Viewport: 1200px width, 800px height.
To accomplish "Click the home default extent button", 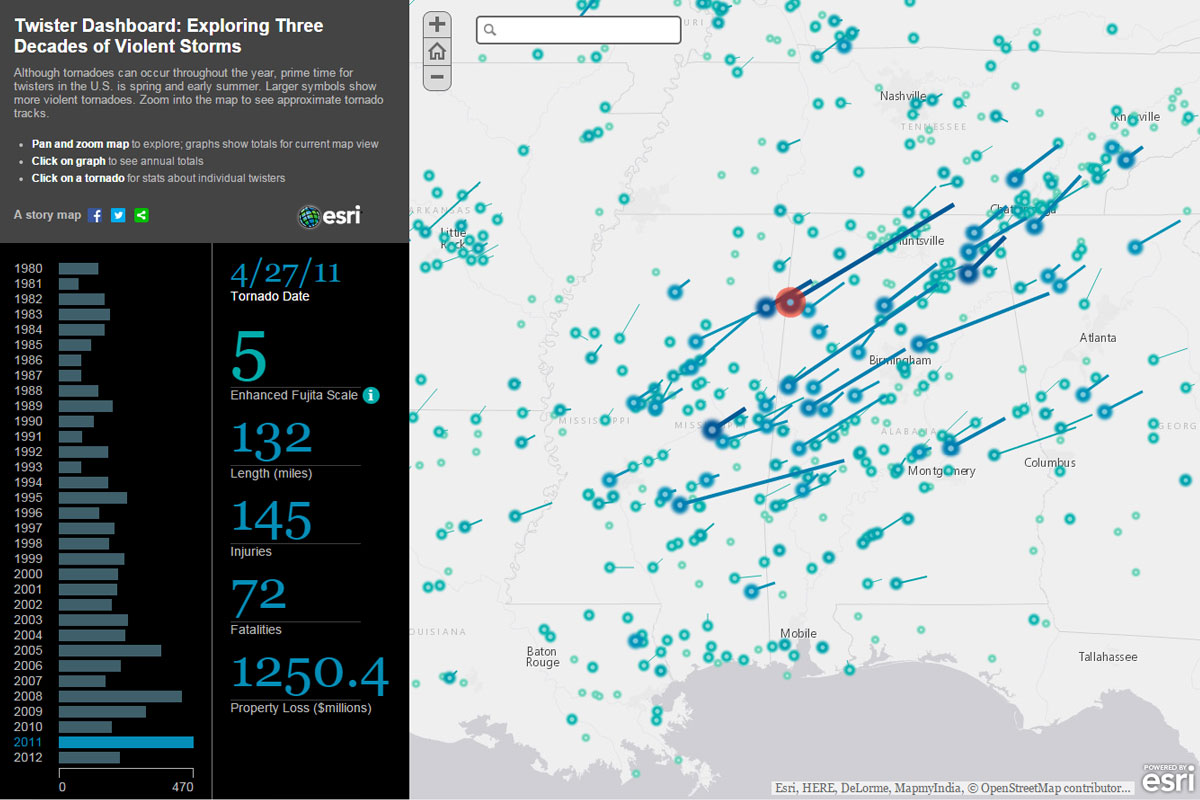I will click(x=437, y=52).
